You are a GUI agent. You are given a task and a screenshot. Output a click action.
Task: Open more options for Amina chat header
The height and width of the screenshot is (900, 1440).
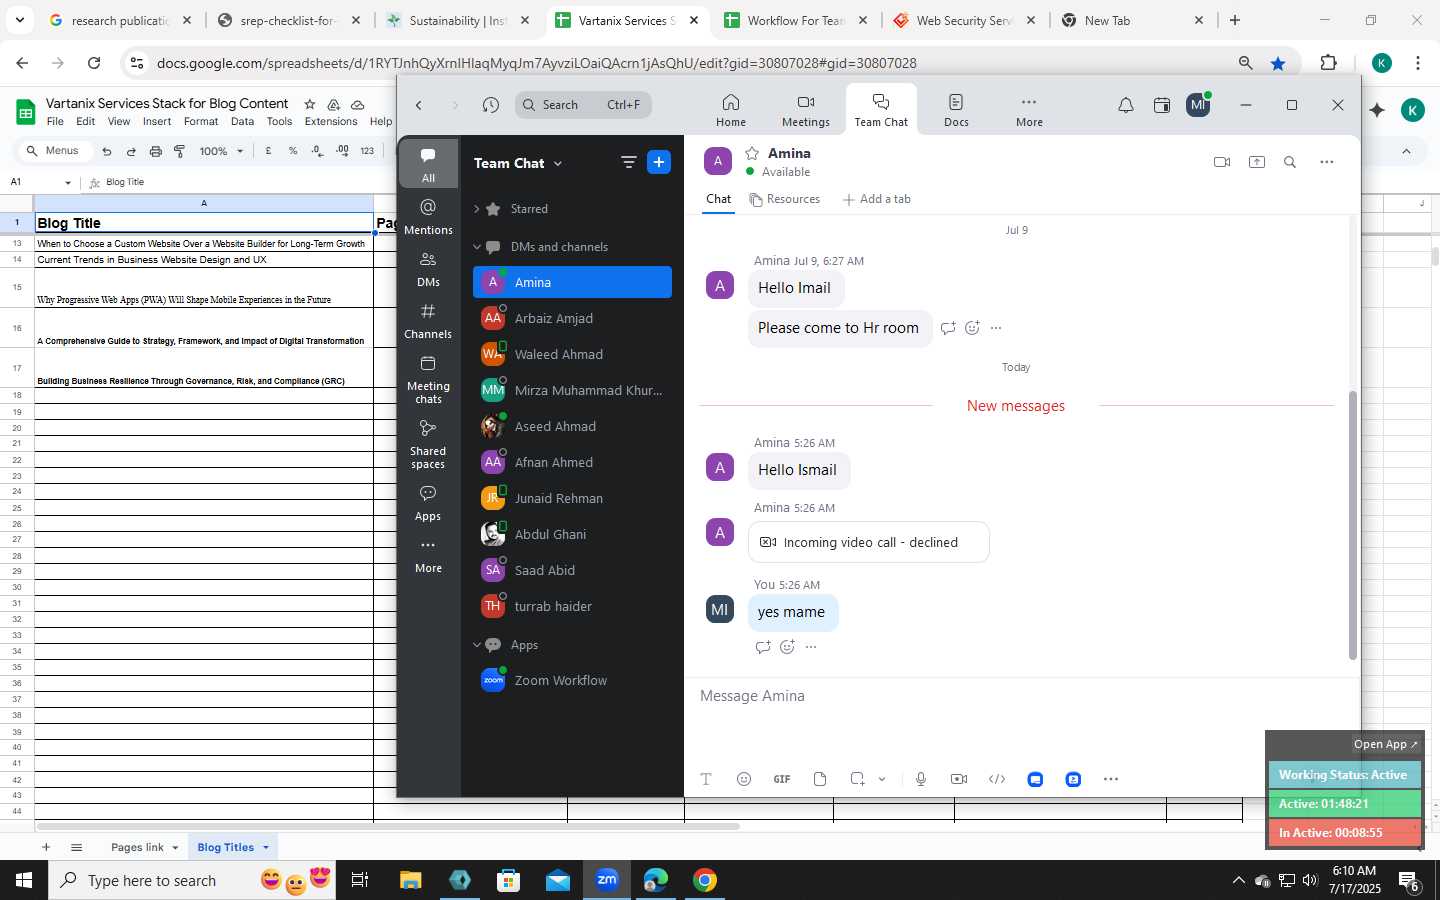[1326, 162]
